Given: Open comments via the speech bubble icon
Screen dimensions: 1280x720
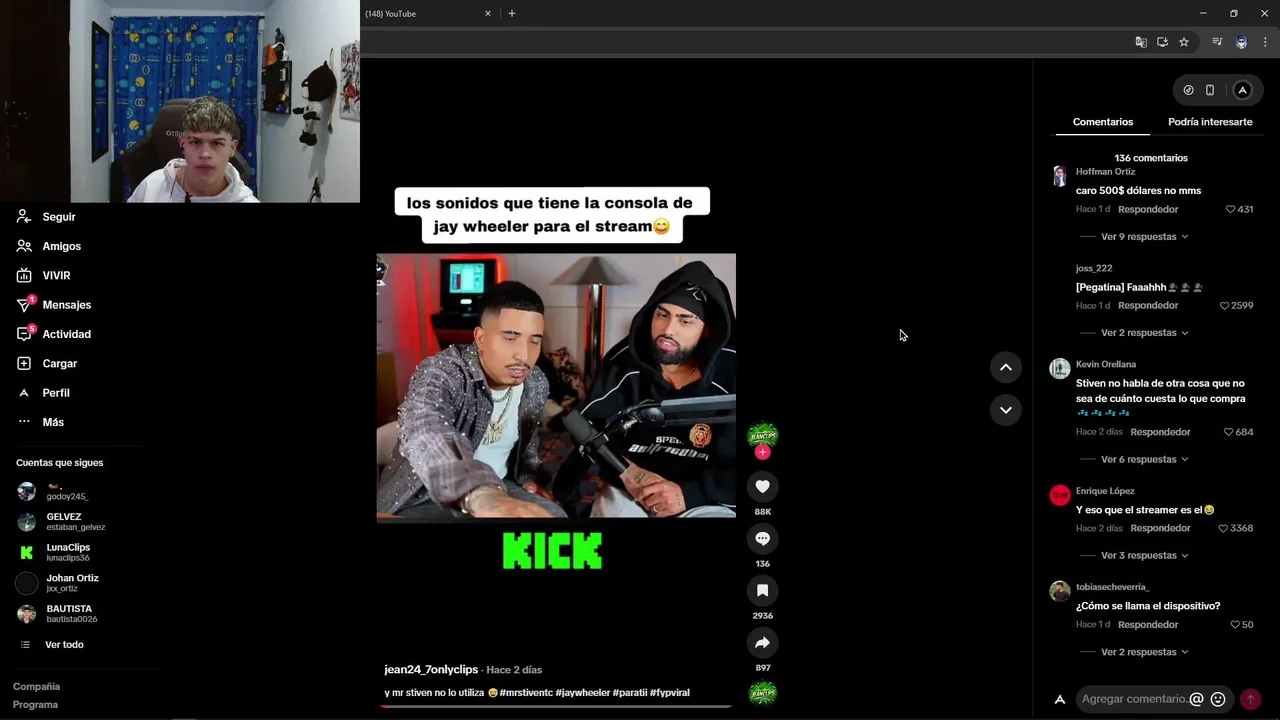Looking at the screenshot, I should 762,538.
